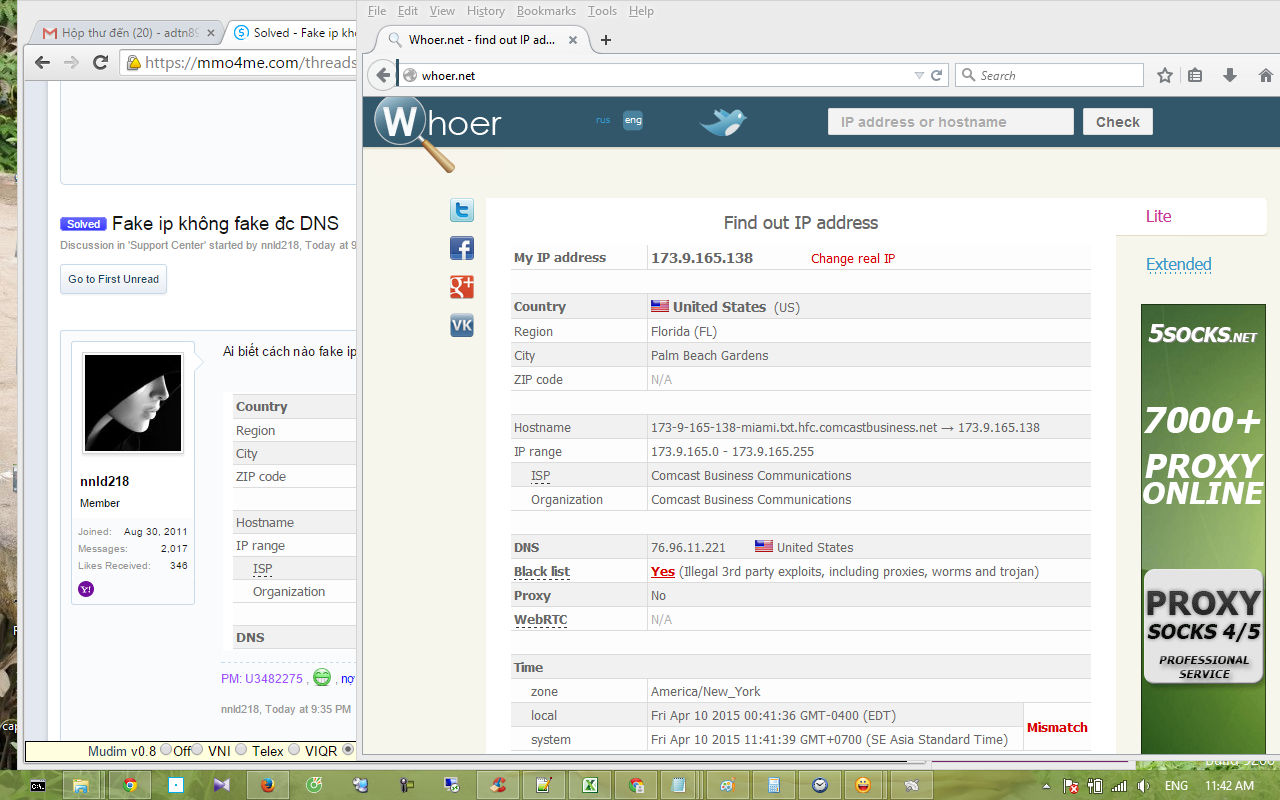Open a new Firefox tab
Viewport: 1280px width, 800px height.
coord(605,40)
